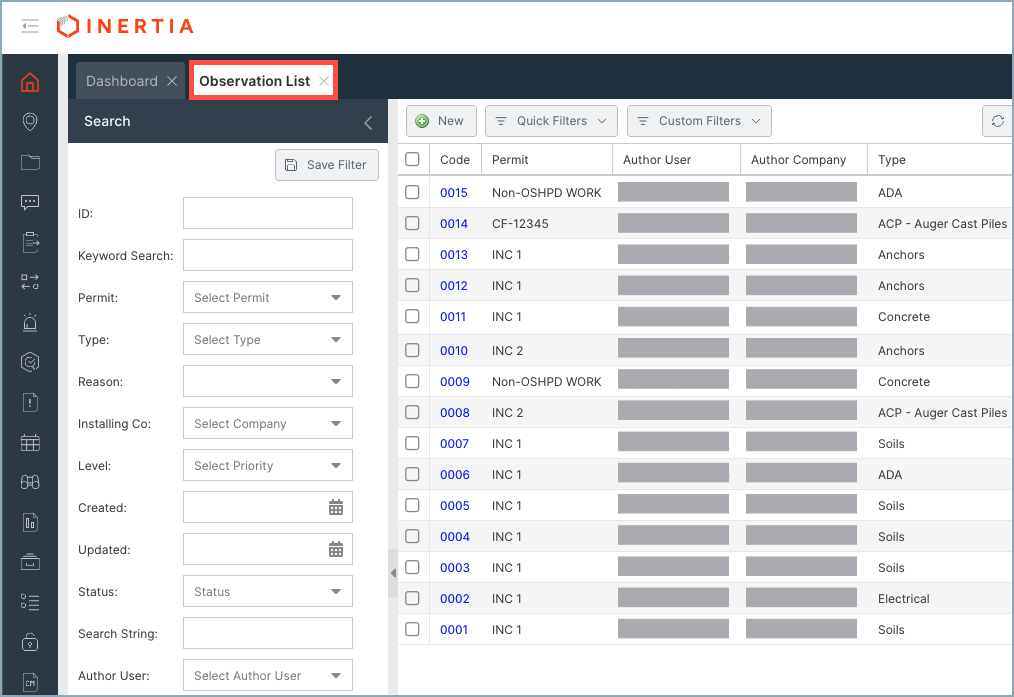Expand the Custom Filters menu
This screenshot has width=1014, height=697.
[699, 121]
